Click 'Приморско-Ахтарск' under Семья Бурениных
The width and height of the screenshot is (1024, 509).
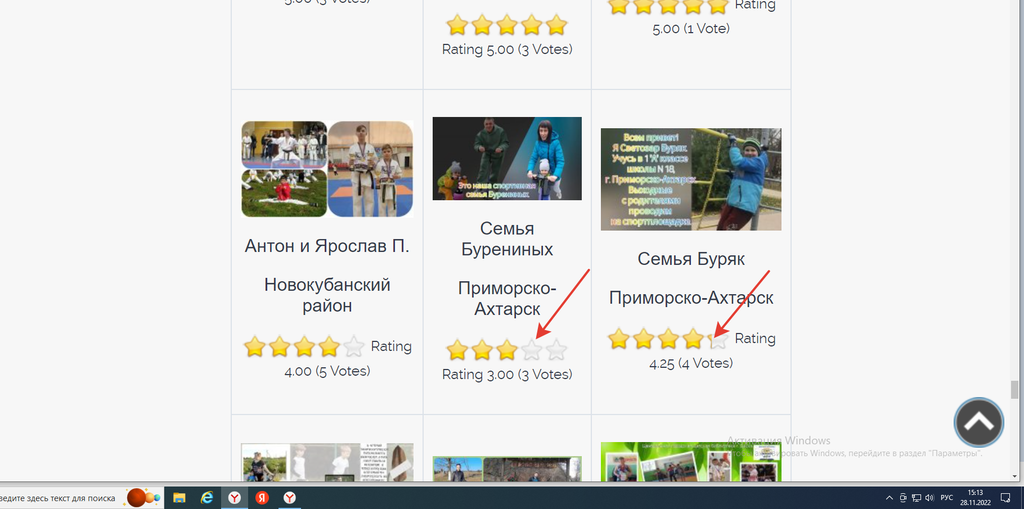507,299
